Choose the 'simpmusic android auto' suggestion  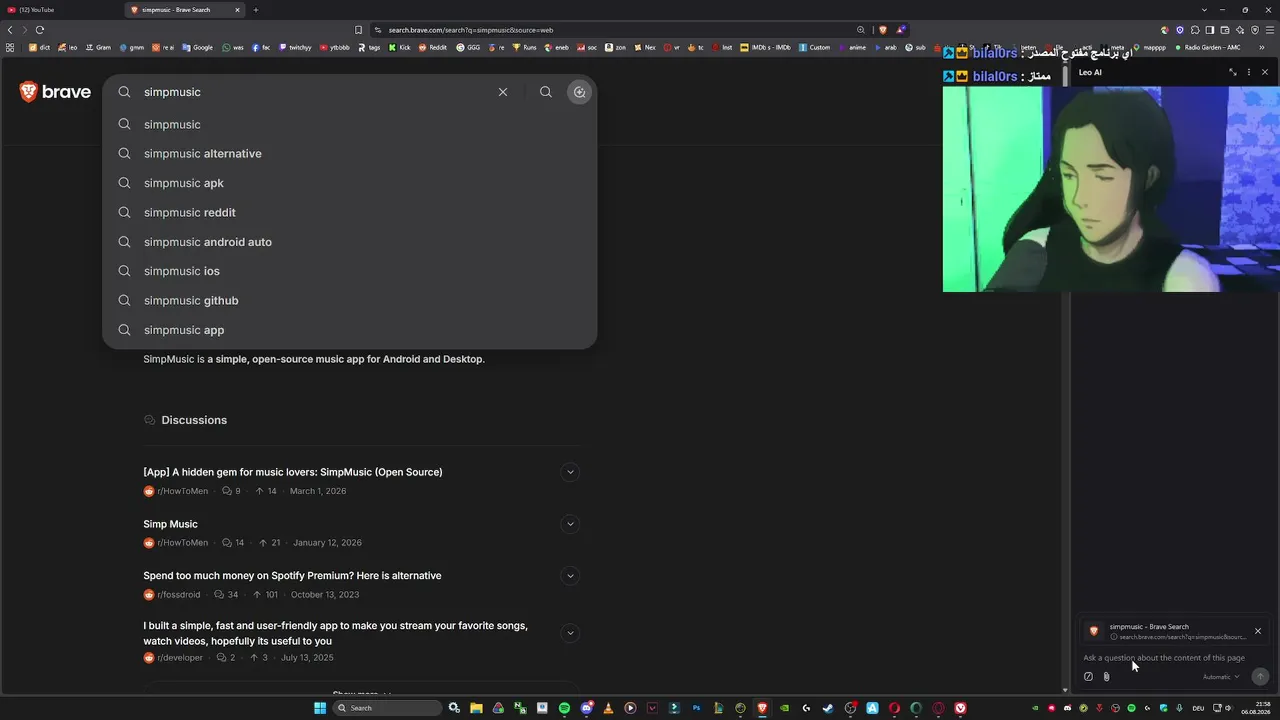(x=350, y=242)
